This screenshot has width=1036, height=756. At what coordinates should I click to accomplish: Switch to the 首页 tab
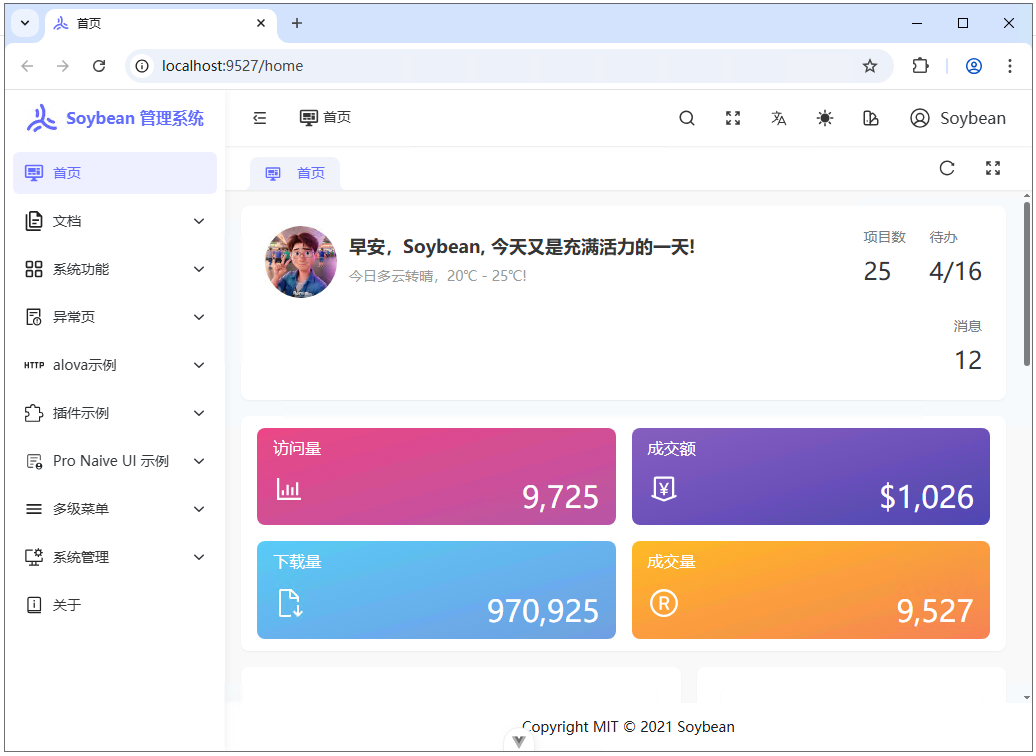(294, 172)
